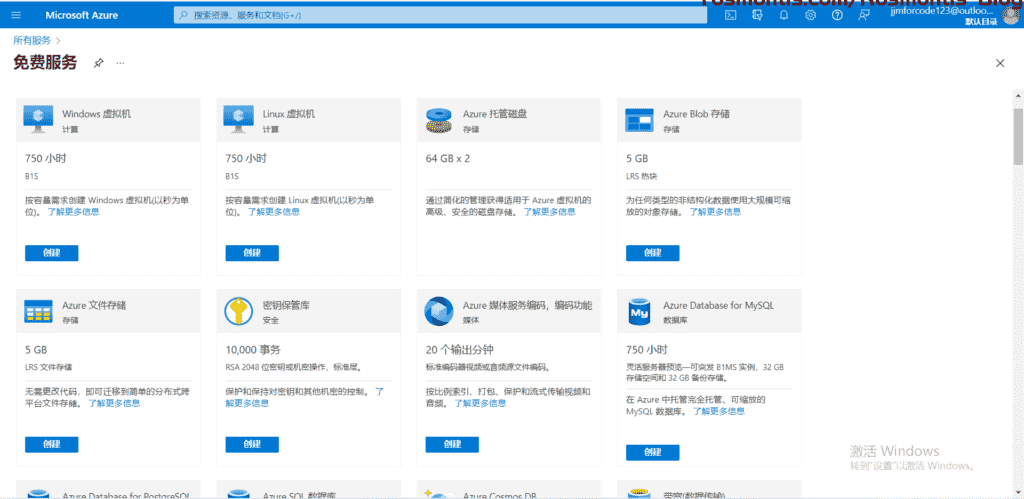Open the more options ellipsis beside 免费服务
The height and width of the screenshot is (499, 1024).
pyautogui.click(x=120, y=63)
